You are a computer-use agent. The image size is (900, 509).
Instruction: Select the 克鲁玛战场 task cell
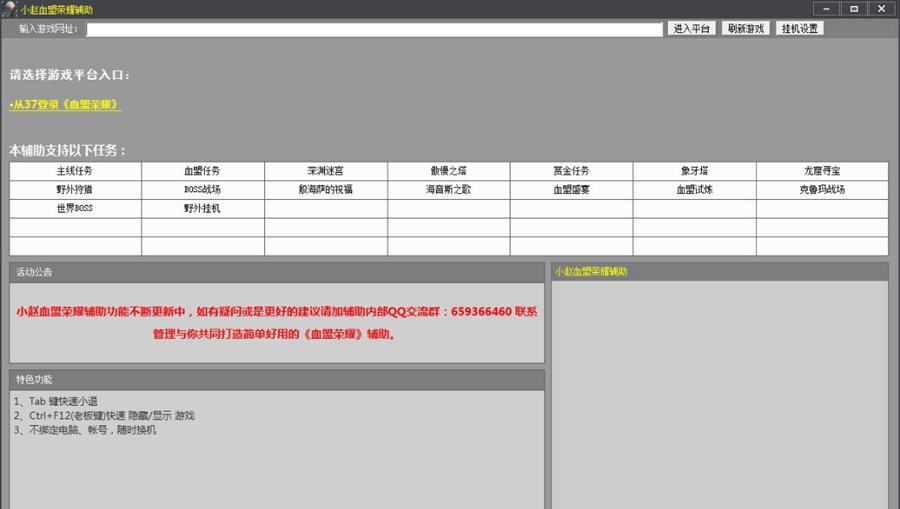tap(822, 190)
